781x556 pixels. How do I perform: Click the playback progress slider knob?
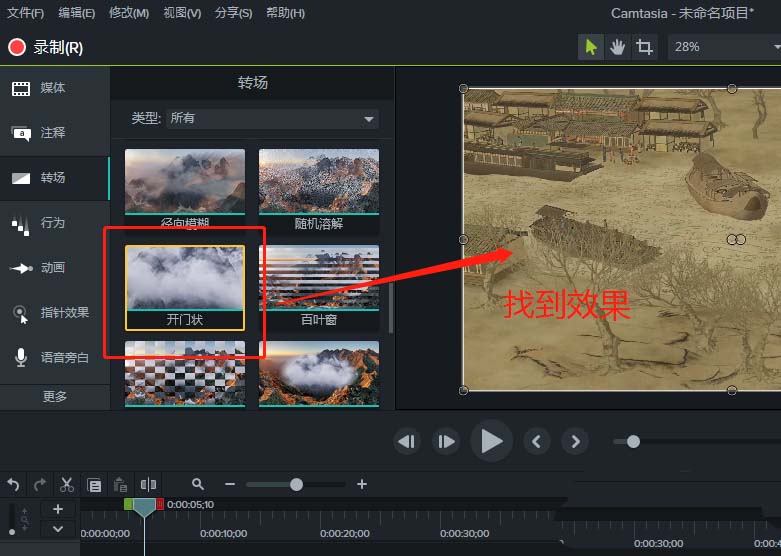pos(633,441)
